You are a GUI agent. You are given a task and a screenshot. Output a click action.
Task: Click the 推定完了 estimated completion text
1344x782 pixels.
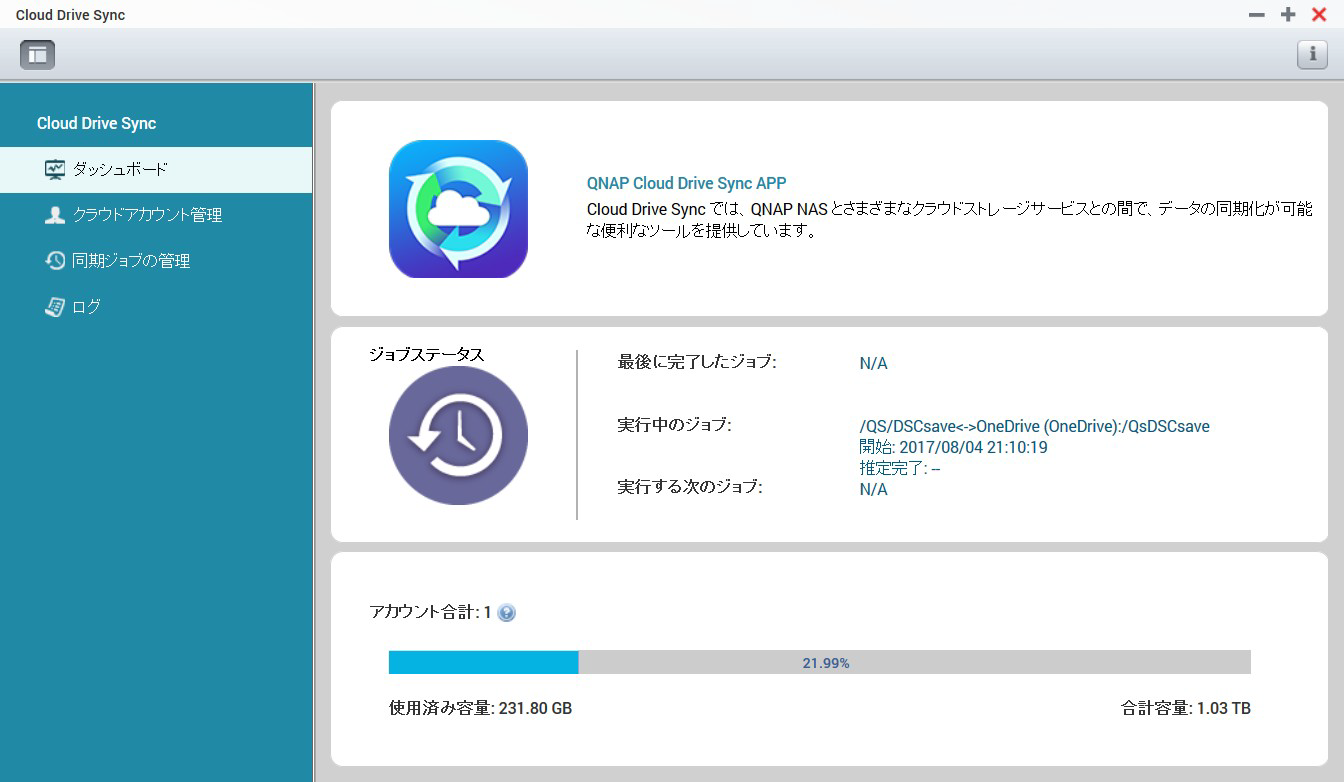pyautogui.click(x=900, y=468)
